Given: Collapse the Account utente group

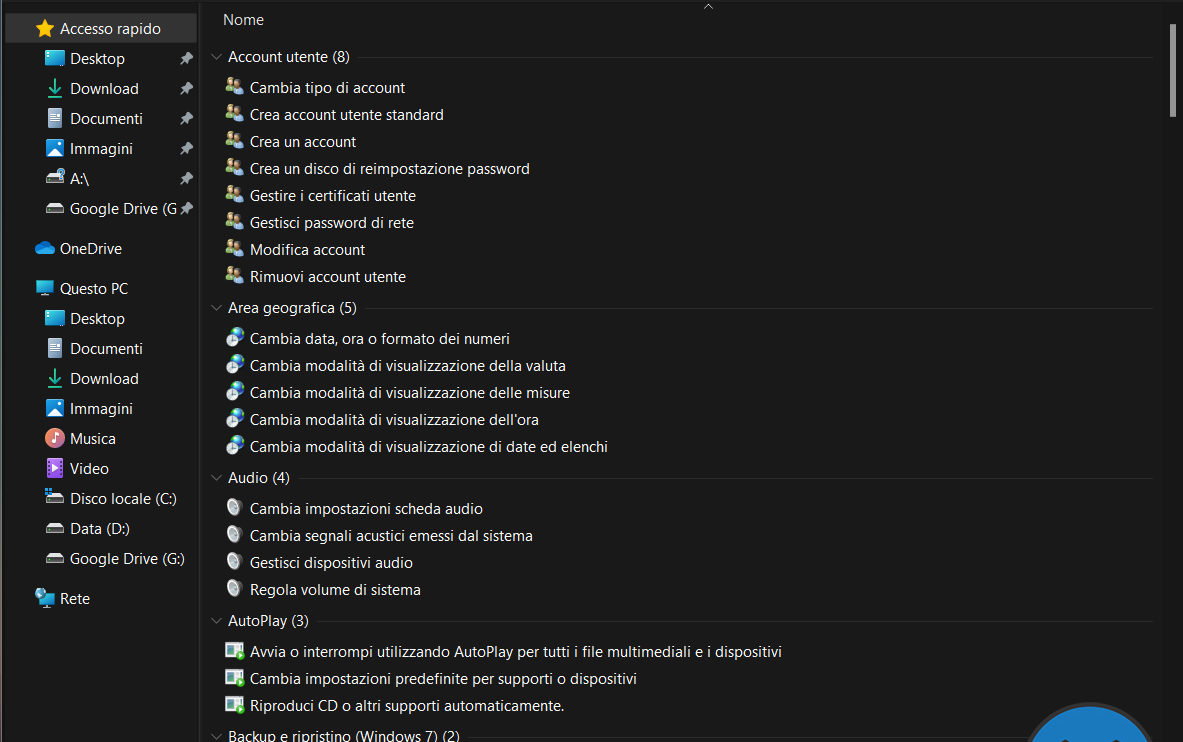Looking at the screenshot, I should [x=217, y=57].
